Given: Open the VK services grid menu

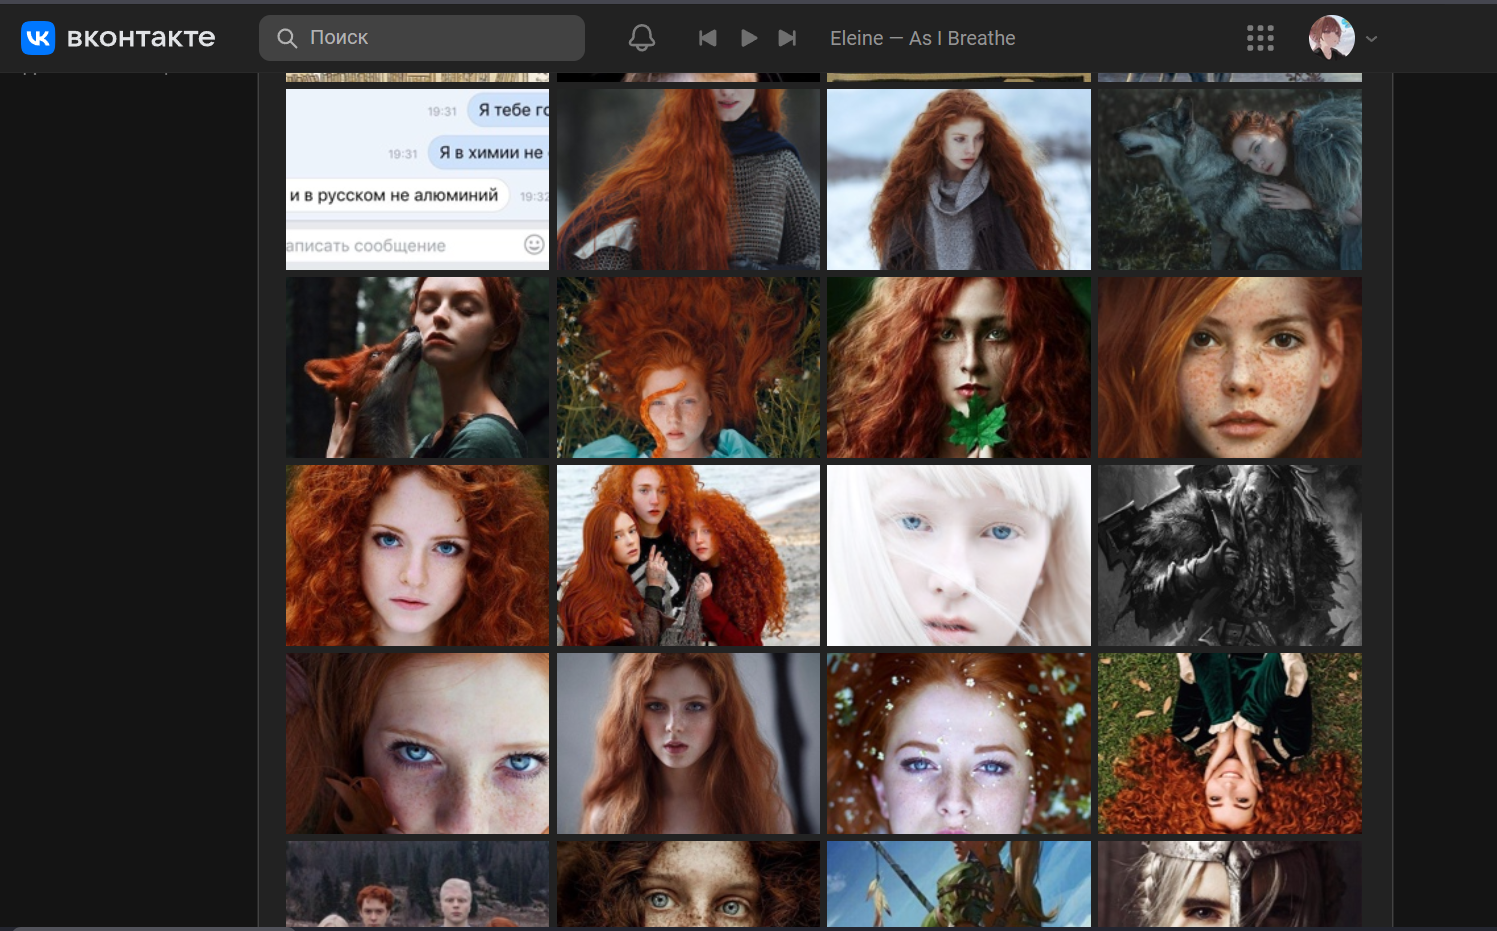Looking at the screenshot, I should point(1260,38).
